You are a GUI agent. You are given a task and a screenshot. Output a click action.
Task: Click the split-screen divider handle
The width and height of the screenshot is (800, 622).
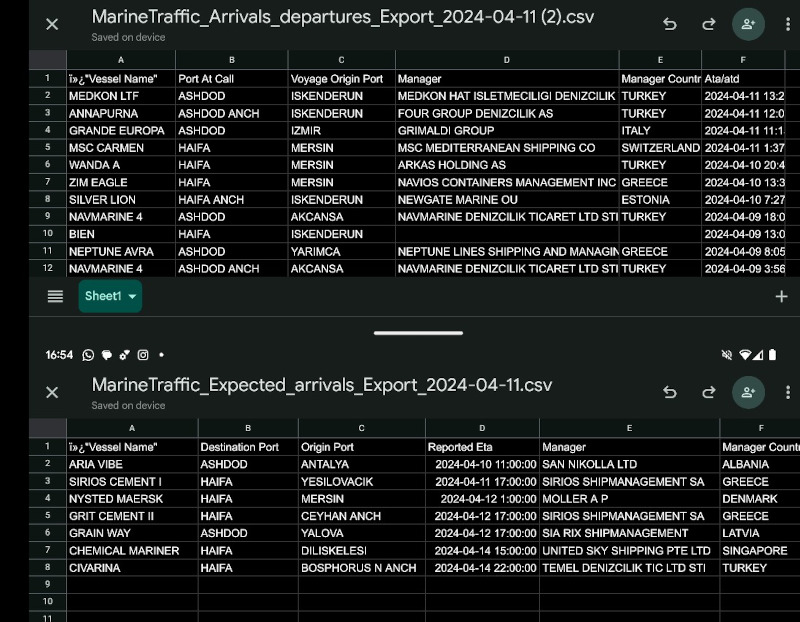(418, 332)
